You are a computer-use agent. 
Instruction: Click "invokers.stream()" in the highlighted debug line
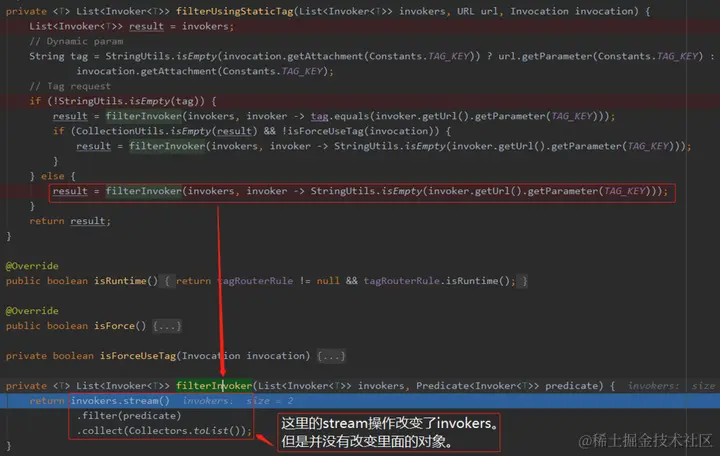tap(120, 401)
